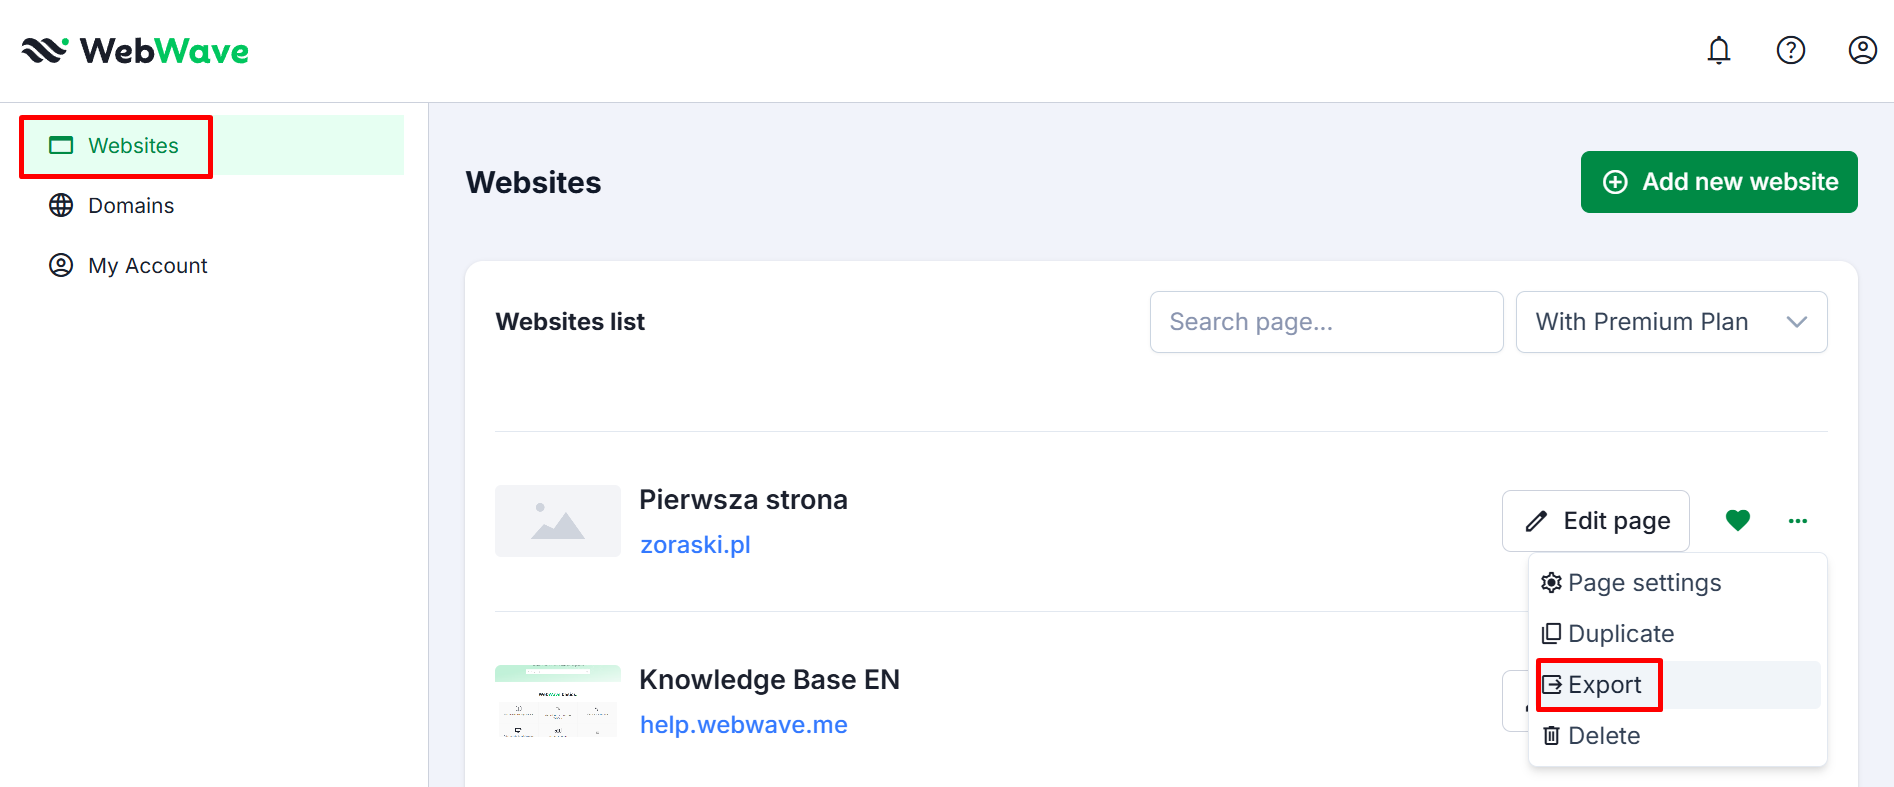Click the Websites sidebar window icon
The image size is (1894, 787).
click(61, 145)
